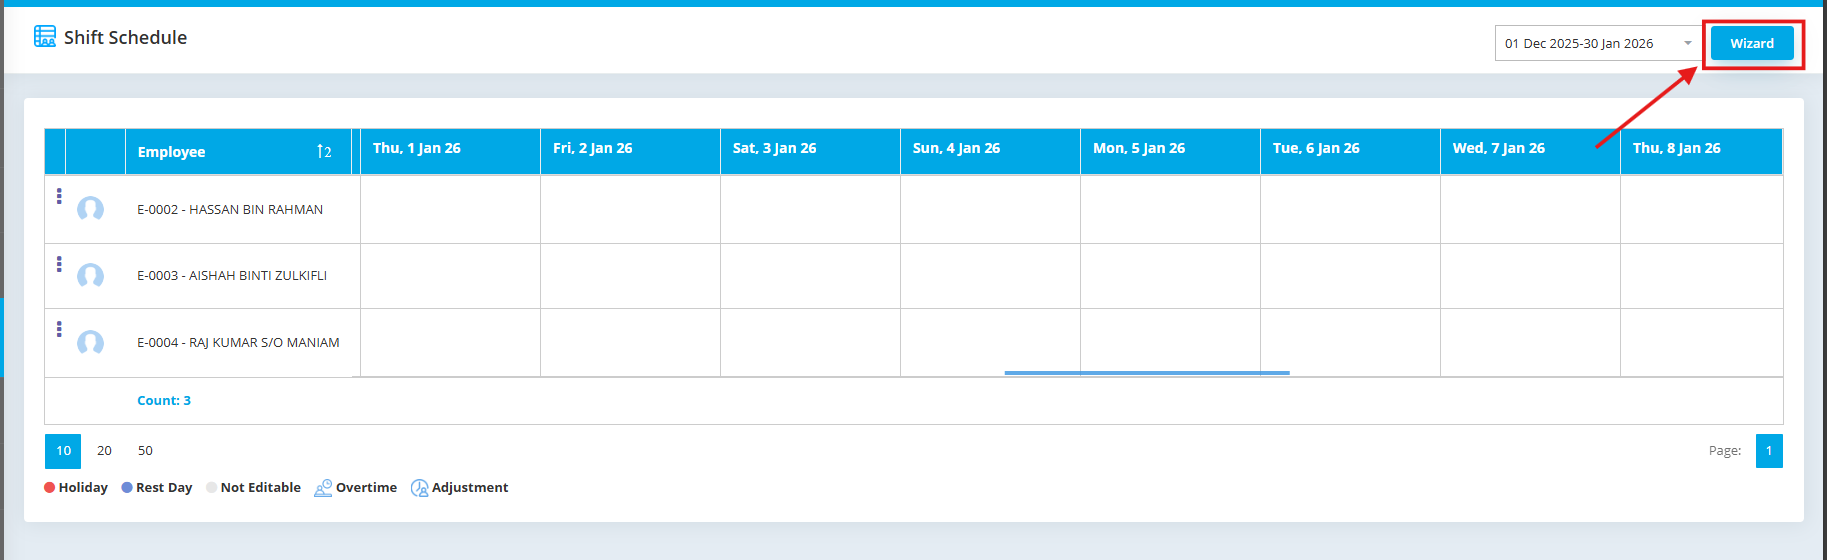Open row menu for Hassan Bin Rahman
Viewport: 1827px width, 560px height.
coord(59,196)
